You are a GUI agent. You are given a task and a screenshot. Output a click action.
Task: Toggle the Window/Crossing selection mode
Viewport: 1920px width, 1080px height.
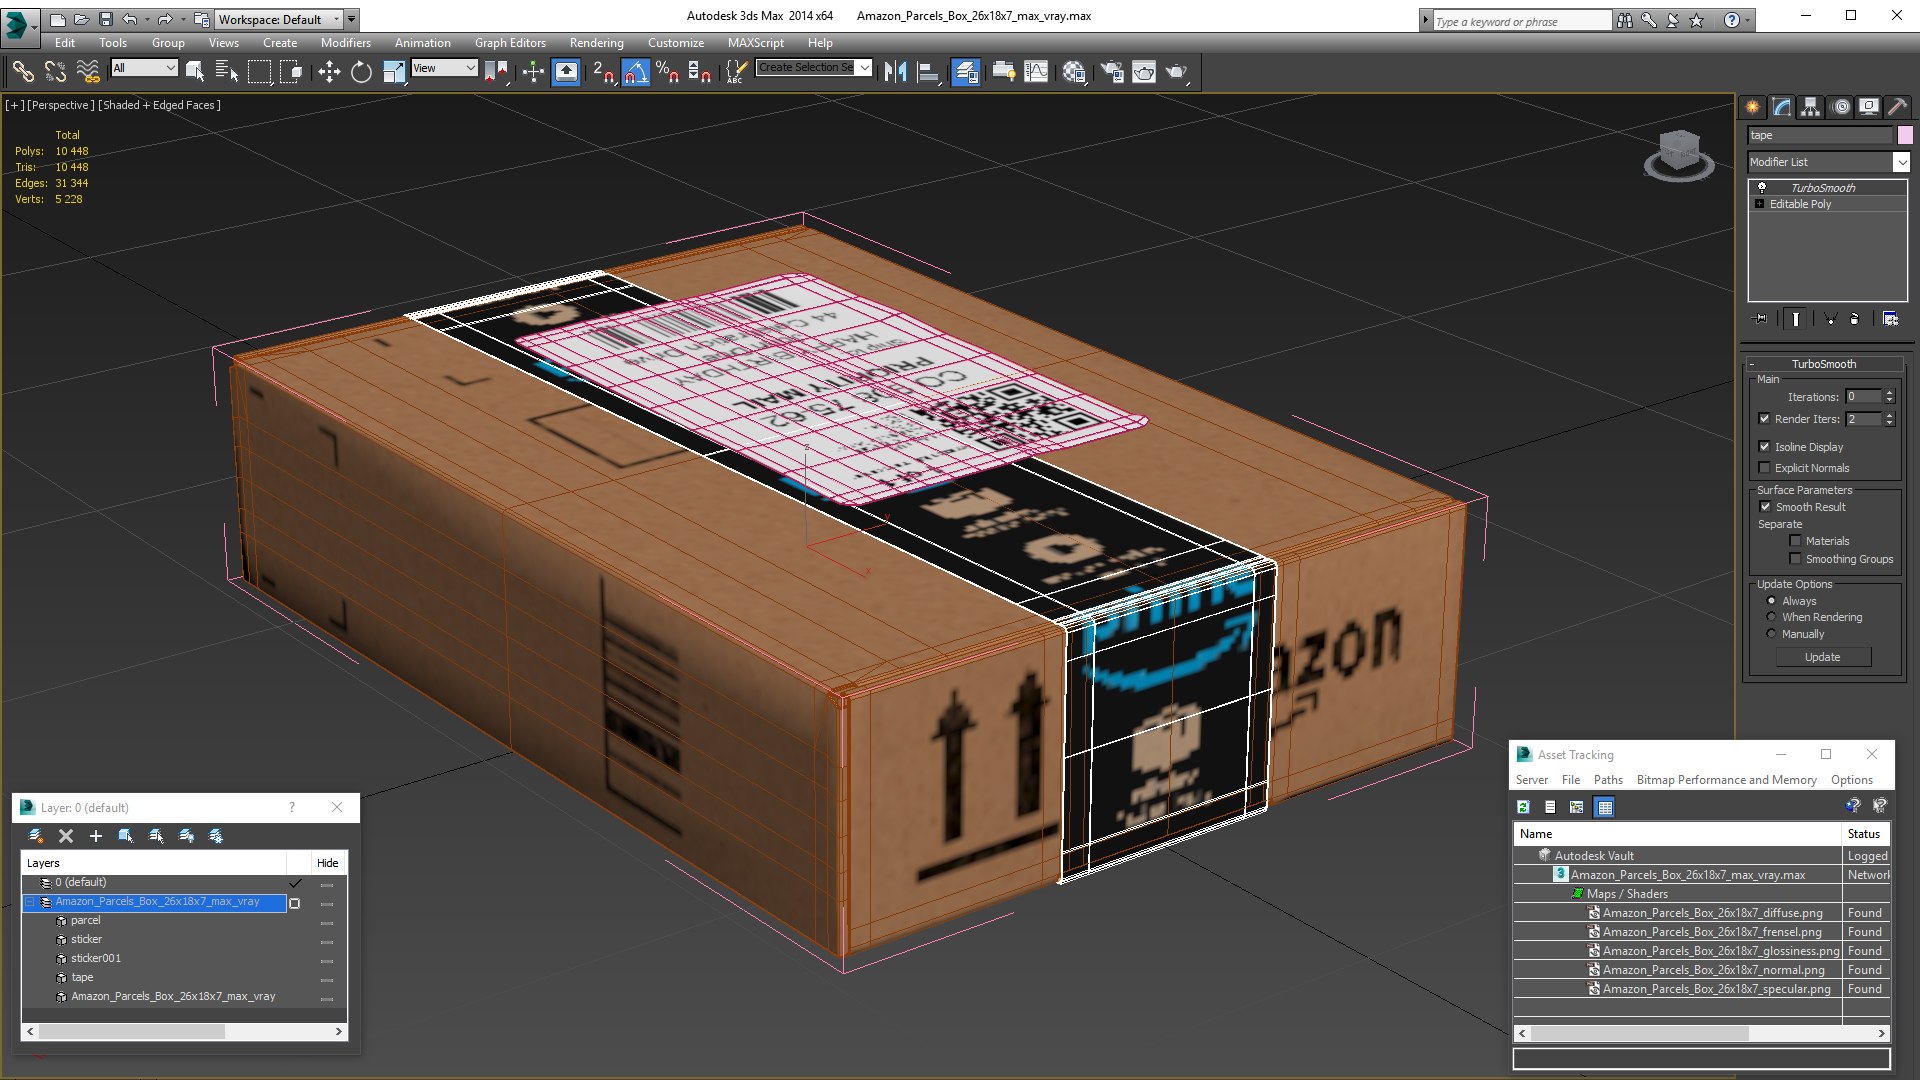tap(291, 71)
